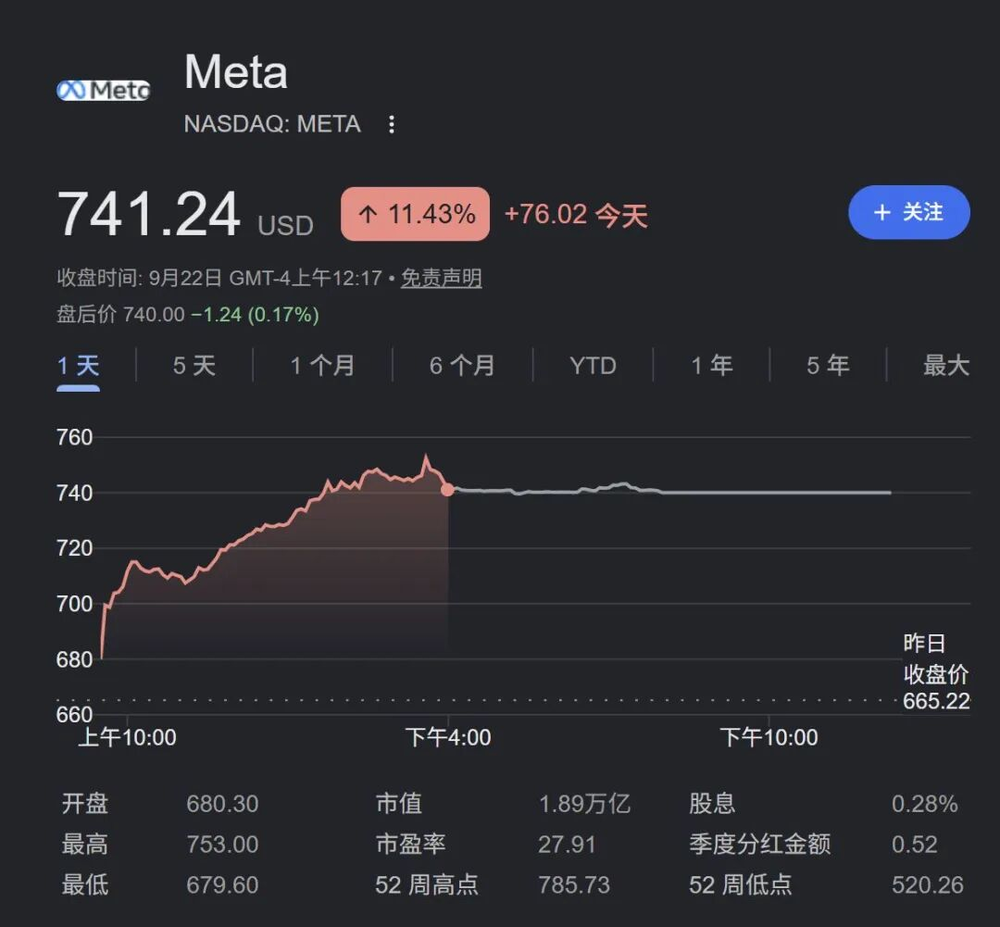Click the plus icon in the follow button
This screenshot has width=1000, height=927.
882,212
